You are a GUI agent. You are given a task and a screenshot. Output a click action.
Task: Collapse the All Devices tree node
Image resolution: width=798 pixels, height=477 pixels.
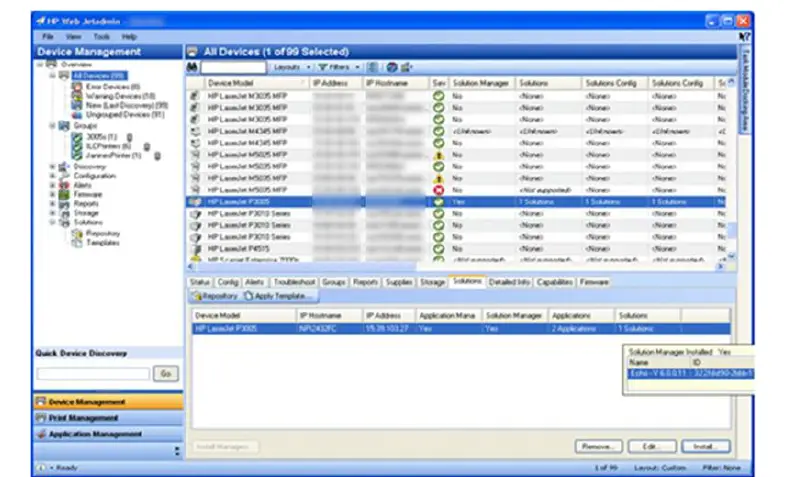tap(52, 76)
